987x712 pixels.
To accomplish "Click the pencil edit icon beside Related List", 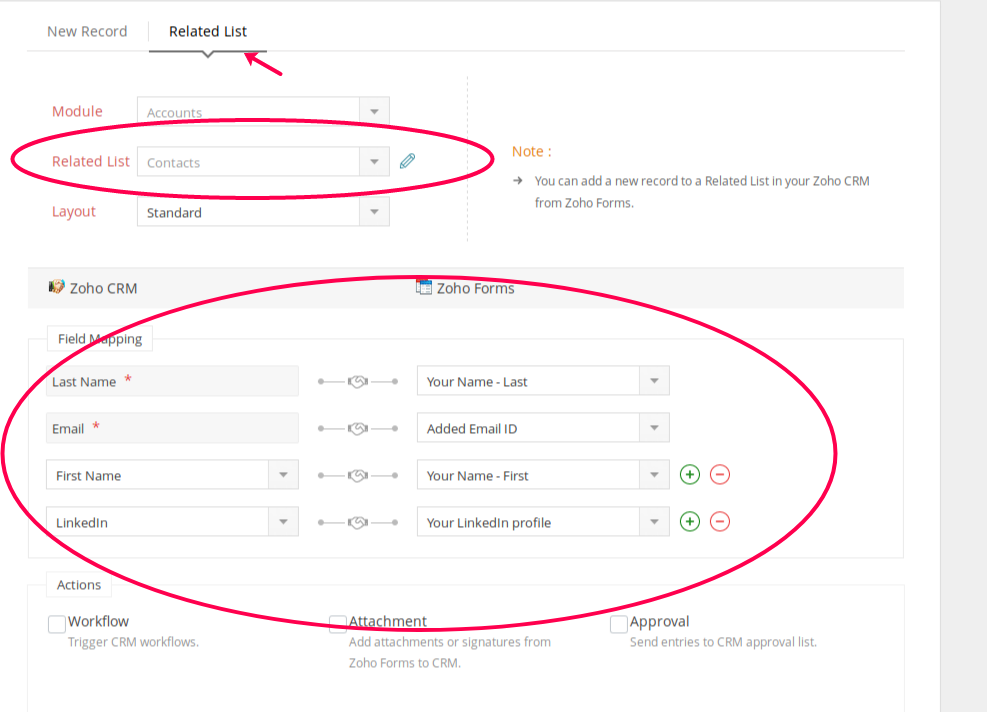I will point(407,161).
